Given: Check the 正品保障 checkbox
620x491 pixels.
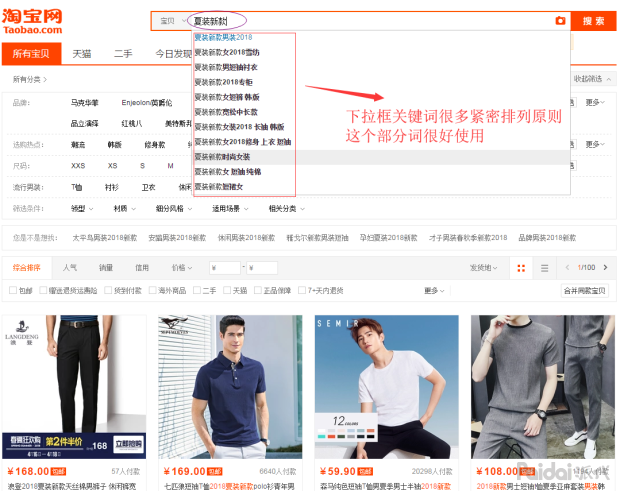Looking at the screenshot, I should pyautogui.click(x=258, y=291).
